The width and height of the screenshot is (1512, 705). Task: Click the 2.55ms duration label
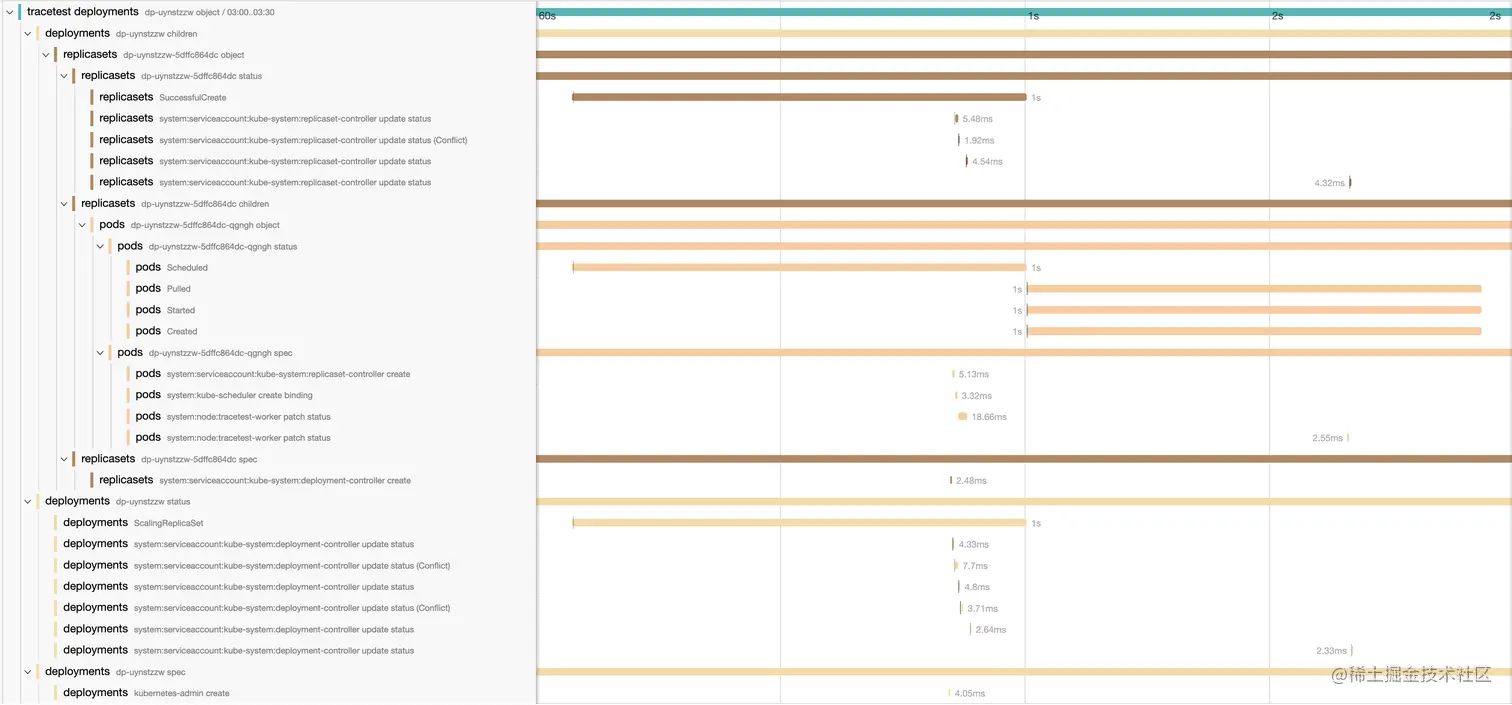1328,438
